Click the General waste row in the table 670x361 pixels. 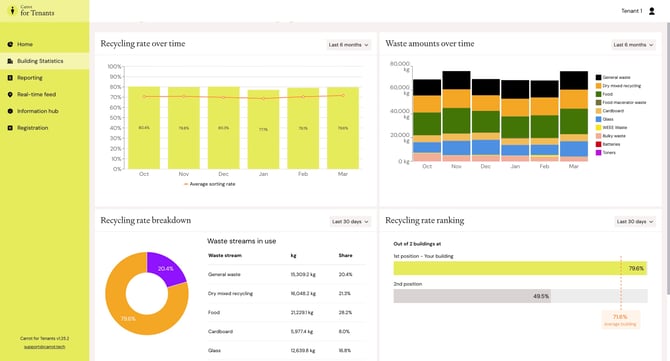point(286,274)
